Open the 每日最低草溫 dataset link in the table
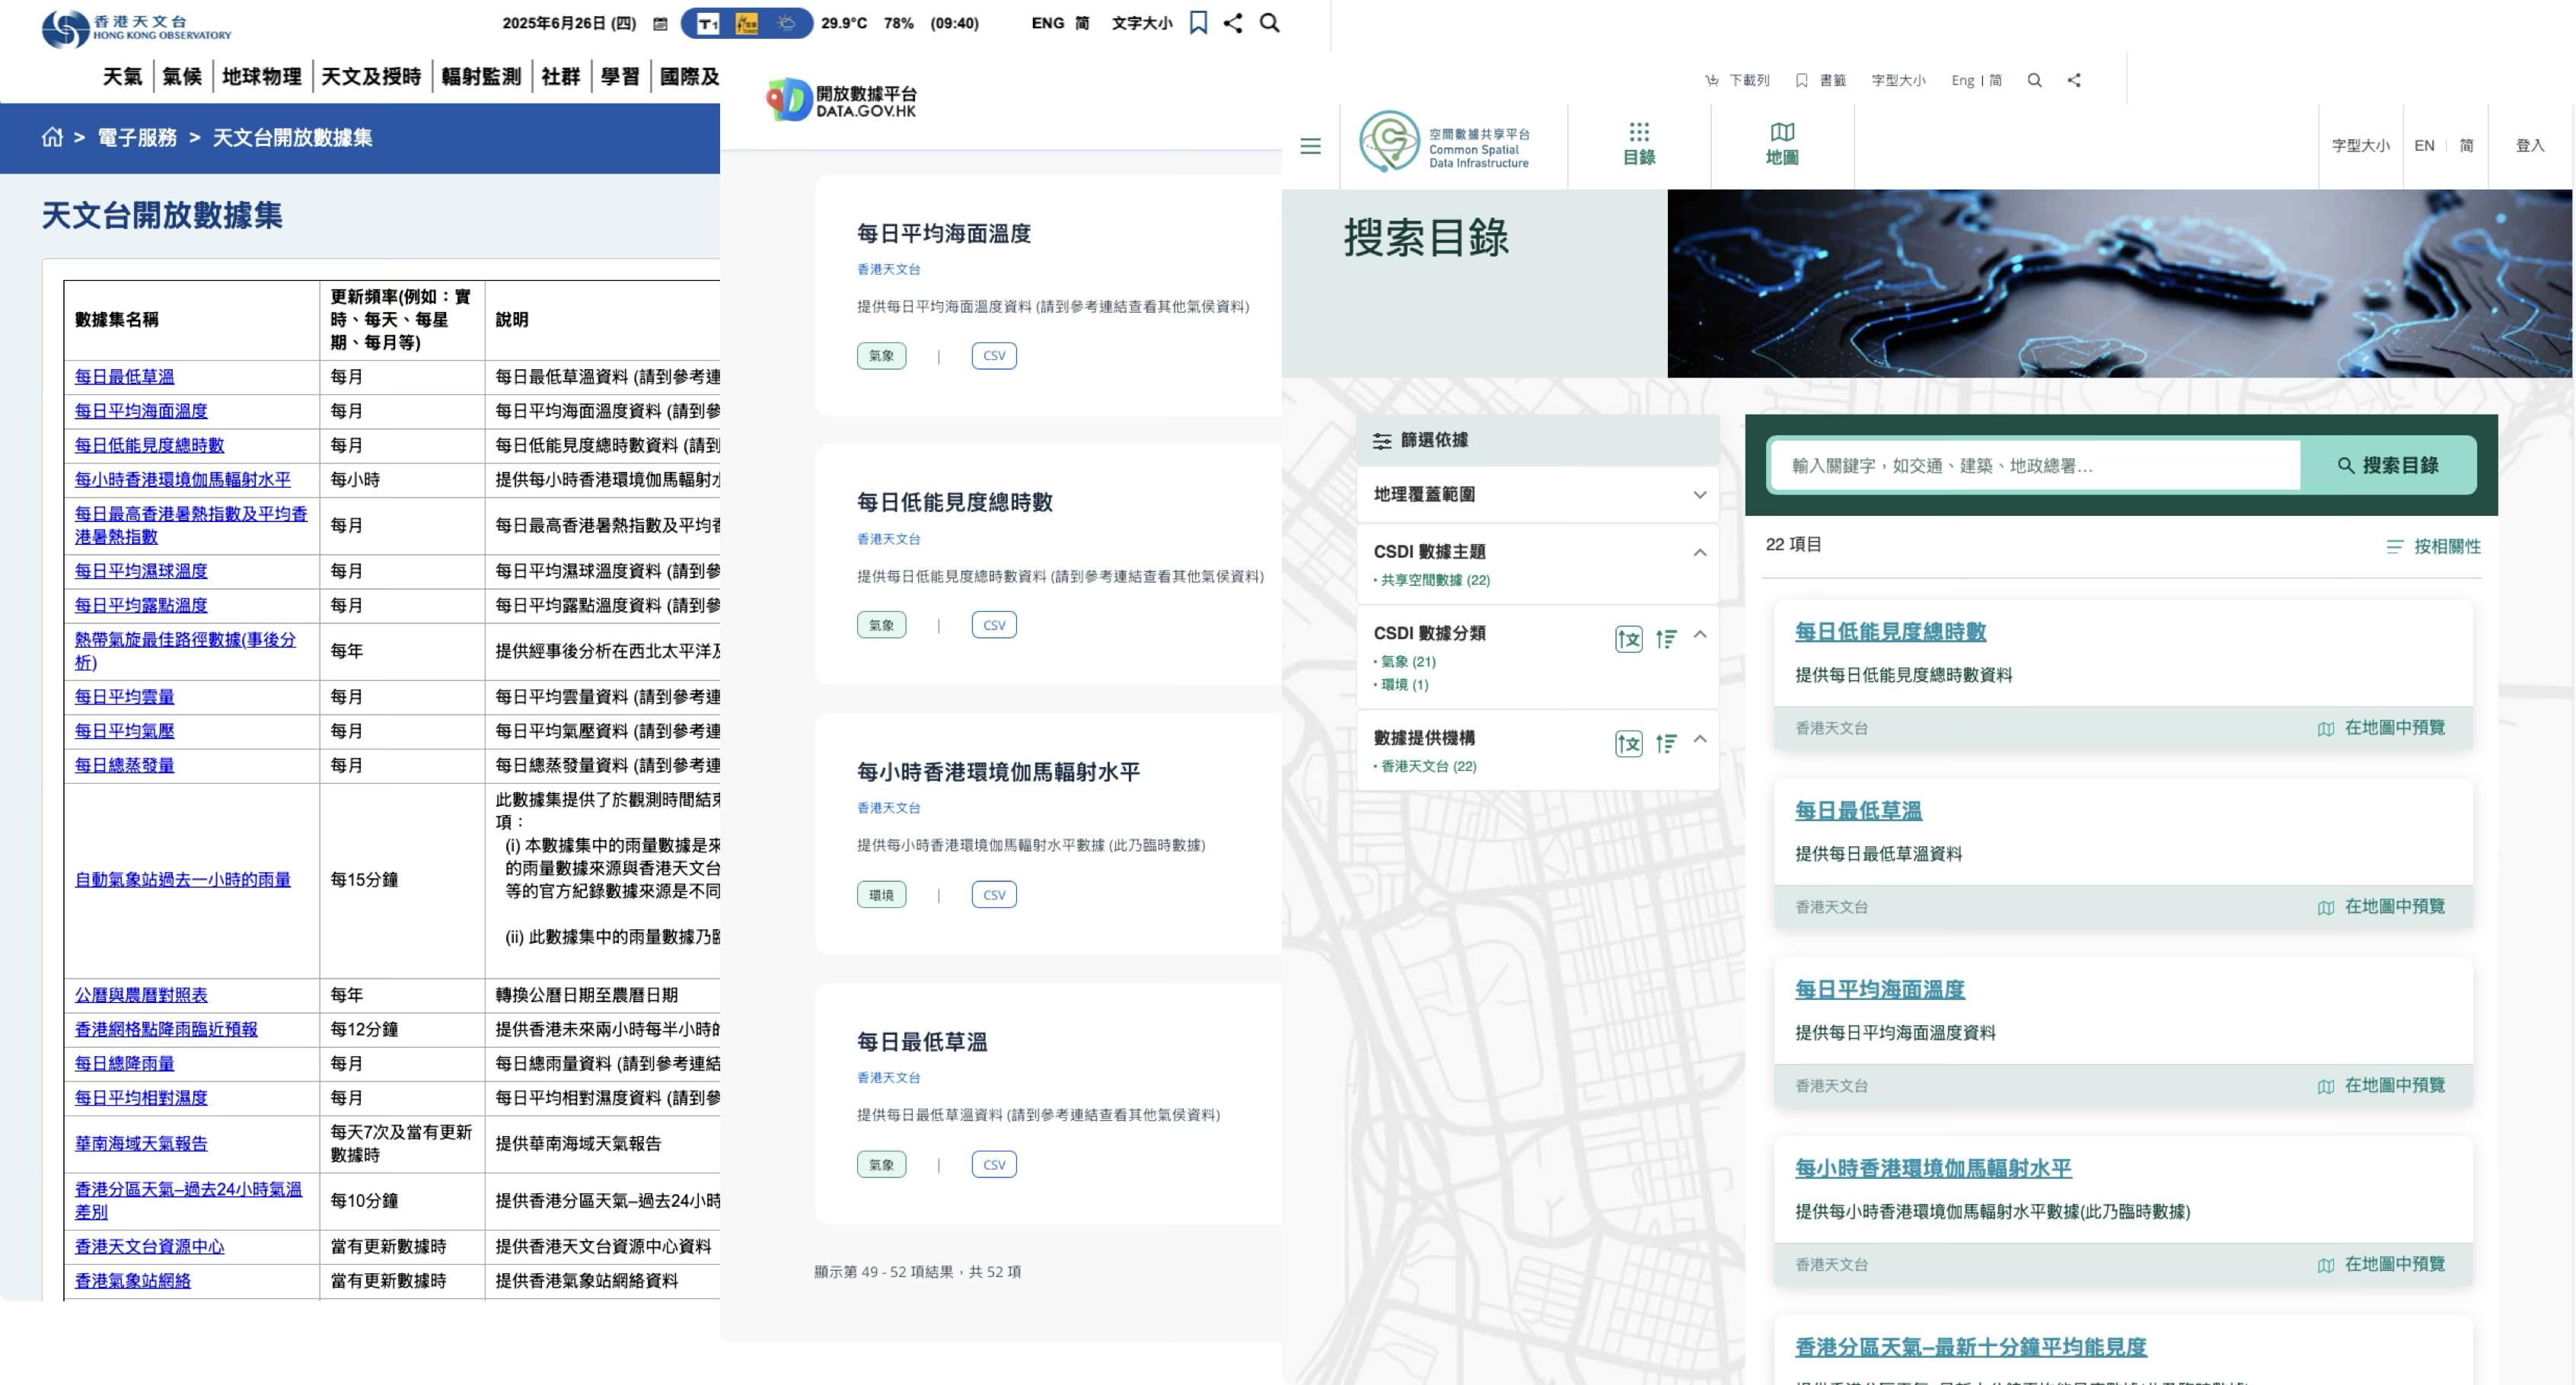This screenshot has height=1385, width=2576. [124, 377]
